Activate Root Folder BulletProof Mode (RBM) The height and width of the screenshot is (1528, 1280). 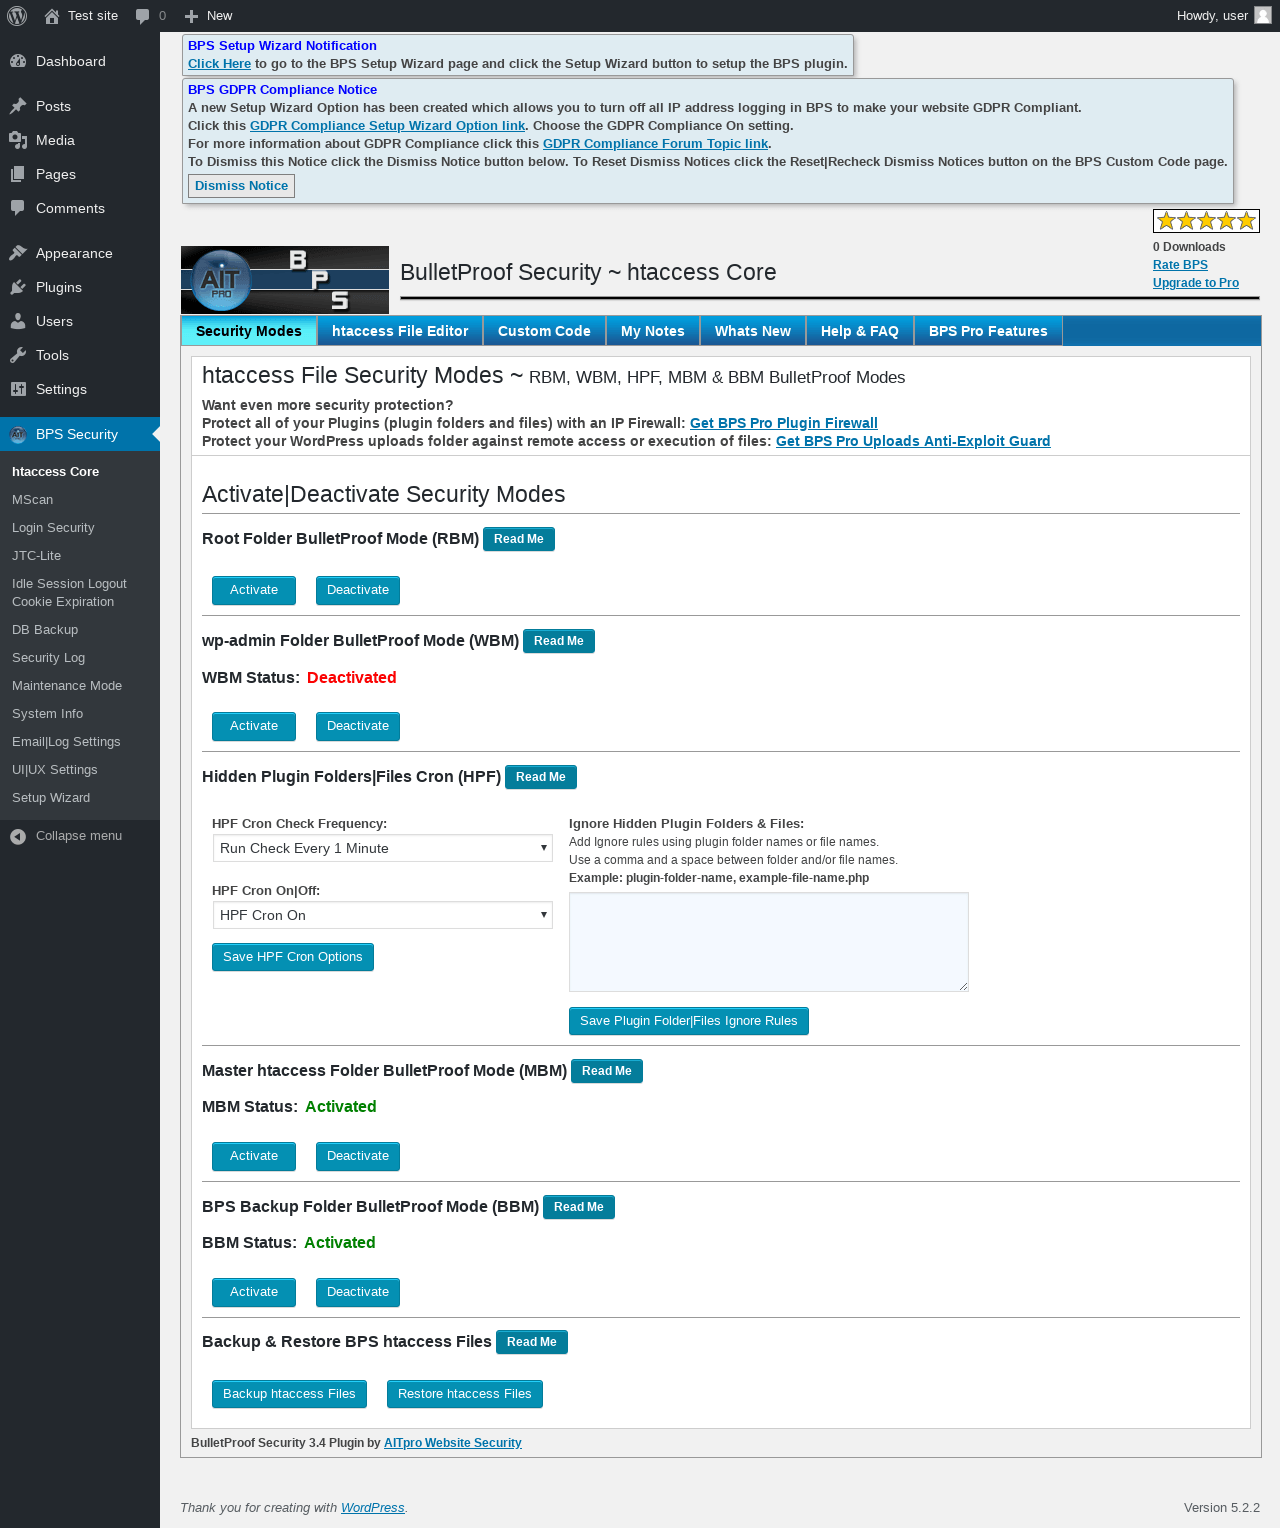pyautogui.click(x=254, y=590)
